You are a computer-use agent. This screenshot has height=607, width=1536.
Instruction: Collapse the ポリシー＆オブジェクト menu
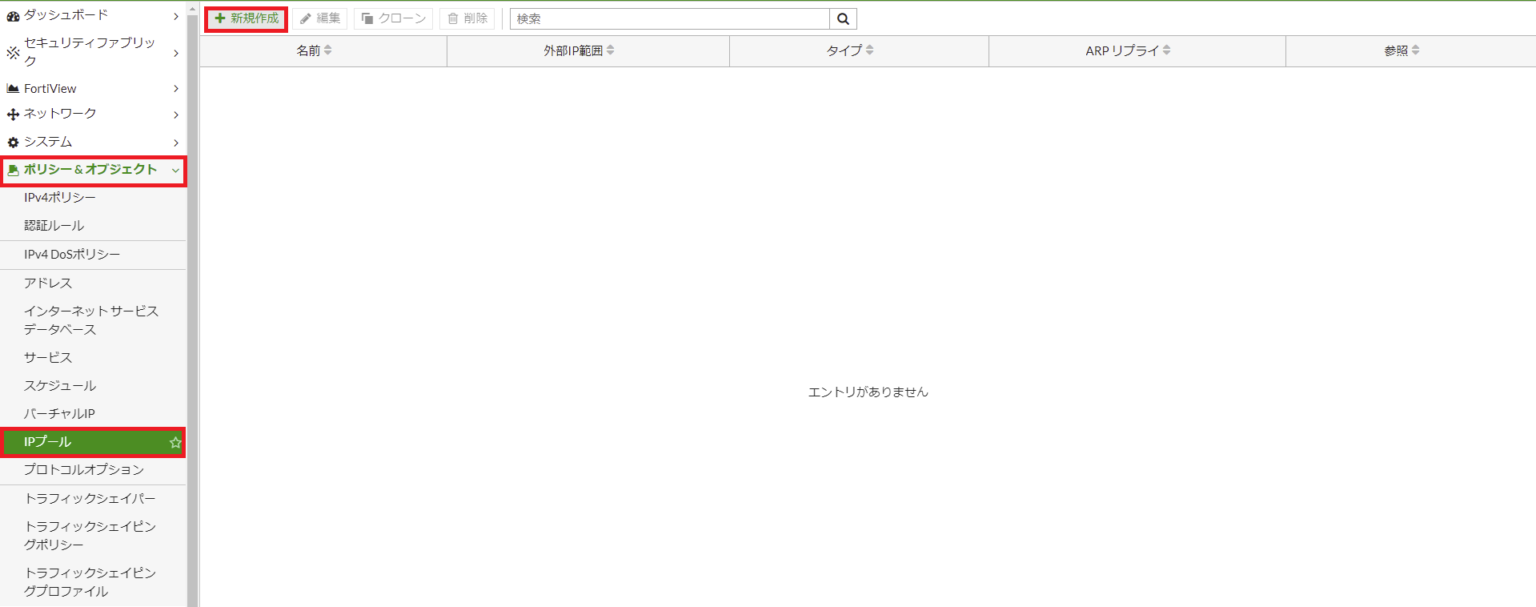tap(176, 171)
